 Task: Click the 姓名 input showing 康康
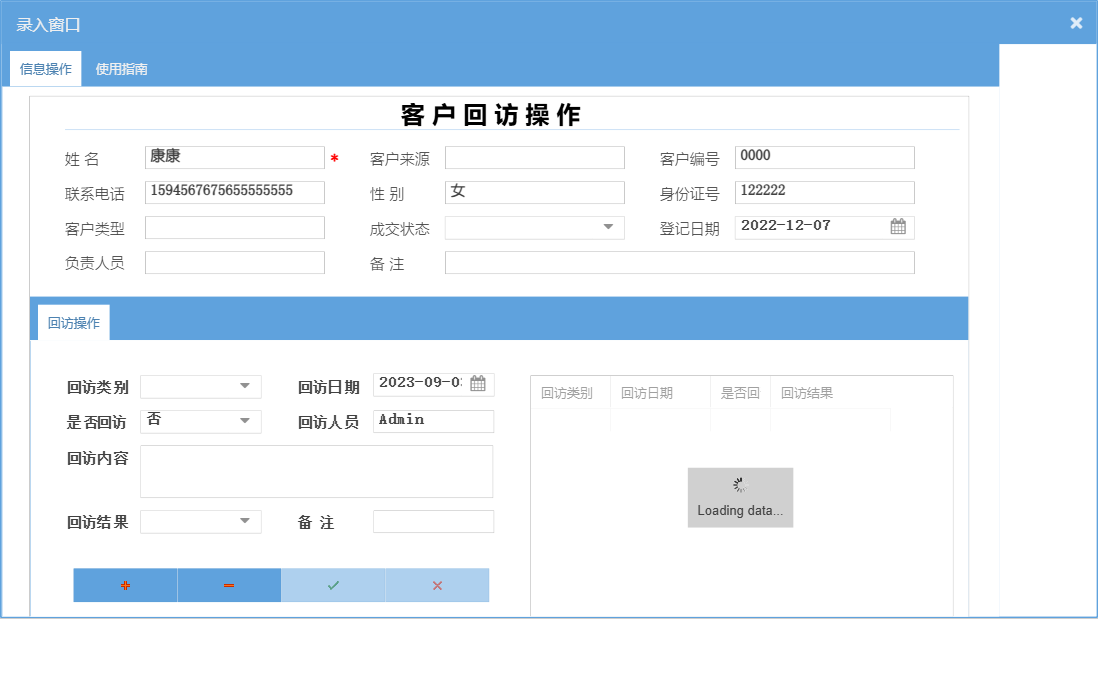(234, 157)
